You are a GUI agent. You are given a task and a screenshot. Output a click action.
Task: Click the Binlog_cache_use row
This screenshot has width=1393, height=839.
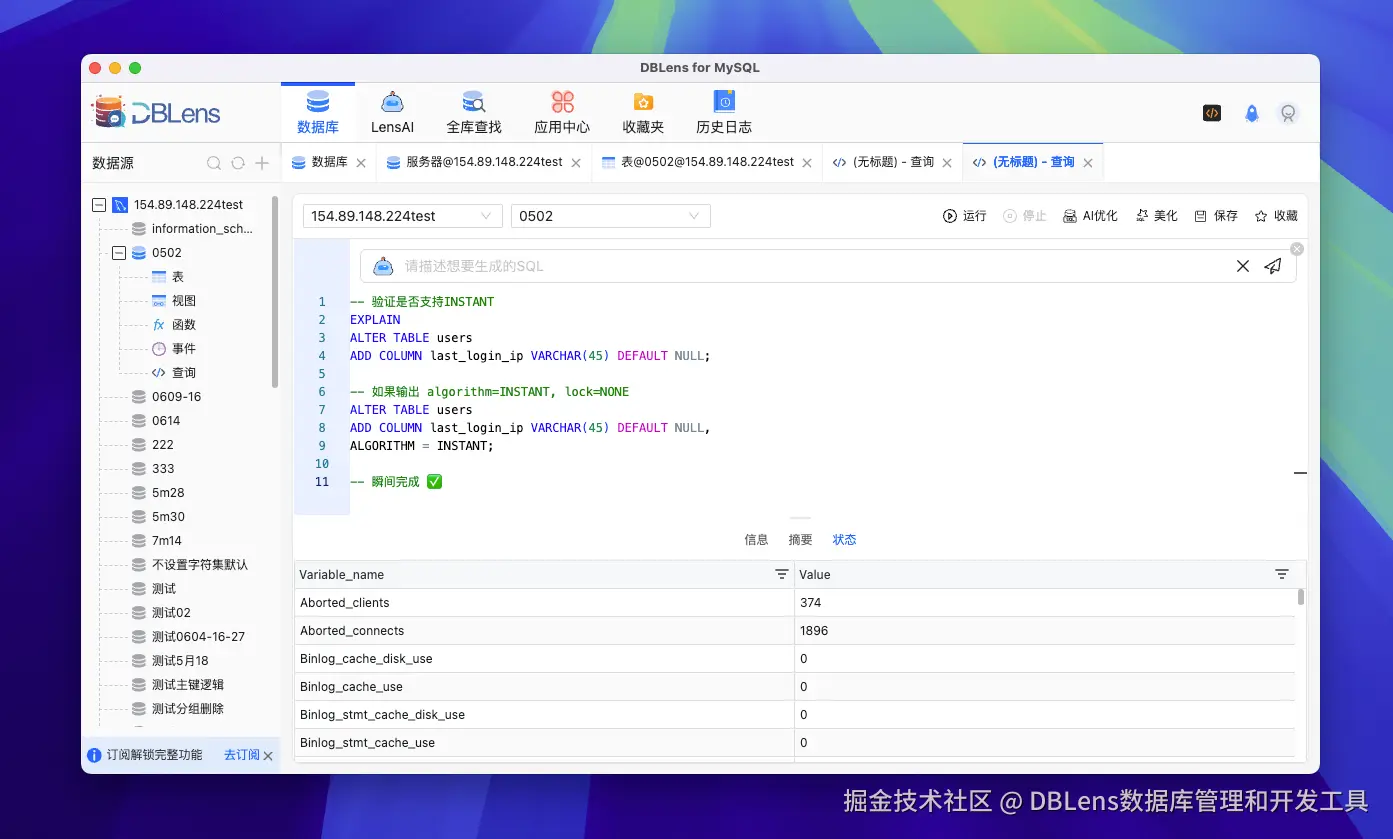coord(795,687)
